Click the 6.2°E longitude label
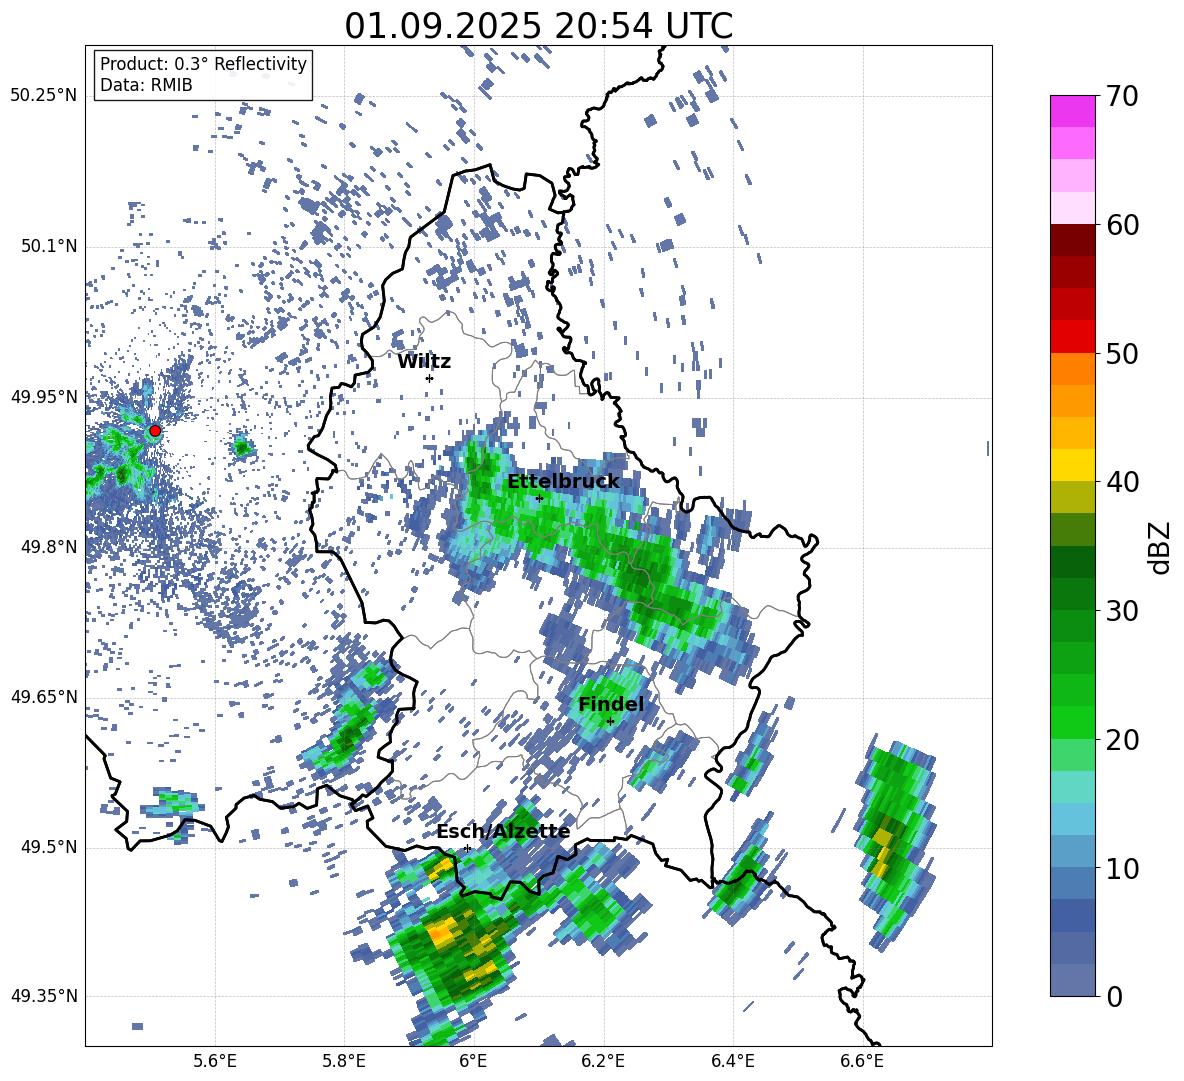 (x=603, y=1061)
